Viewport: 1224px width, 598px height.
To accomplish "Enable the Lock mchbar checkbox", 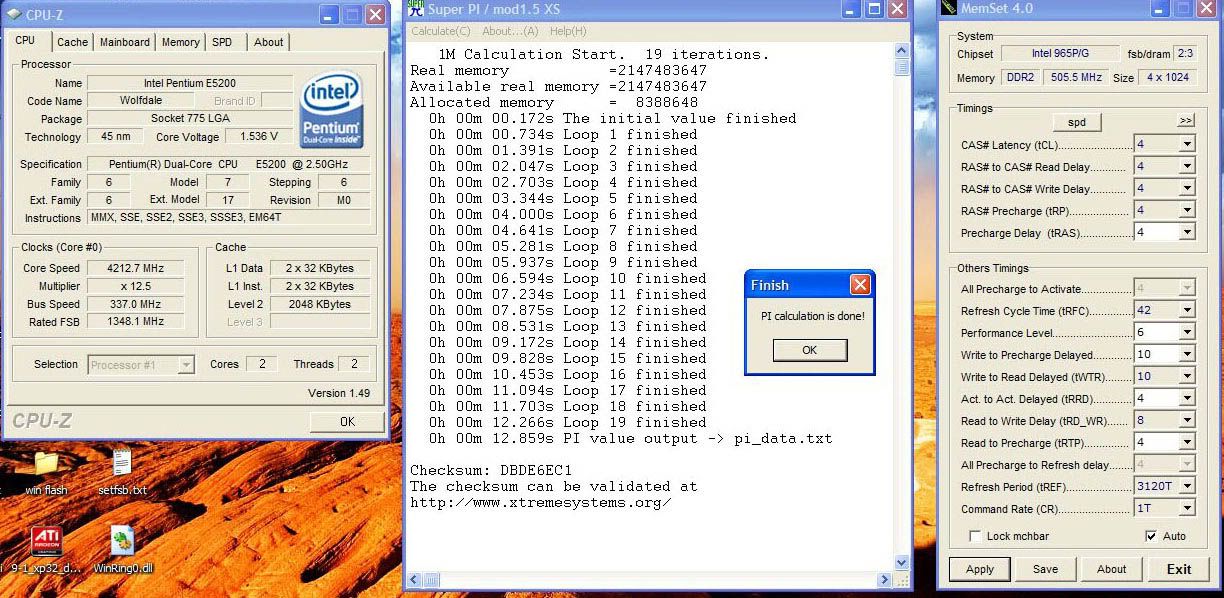I will point(975,536).
